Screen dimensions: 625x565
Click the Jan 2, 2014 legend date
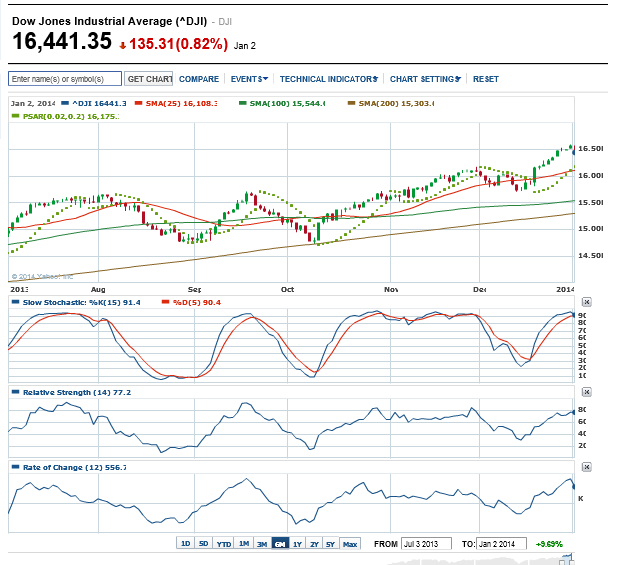click(33, 103)
